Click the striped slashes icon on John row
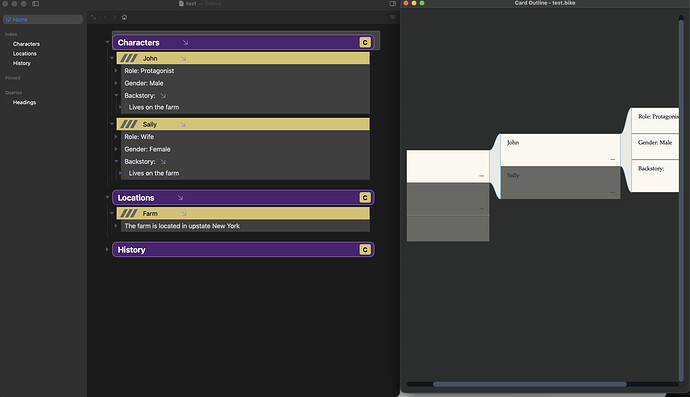The image size is (690, 397). (x=129, y=58)
